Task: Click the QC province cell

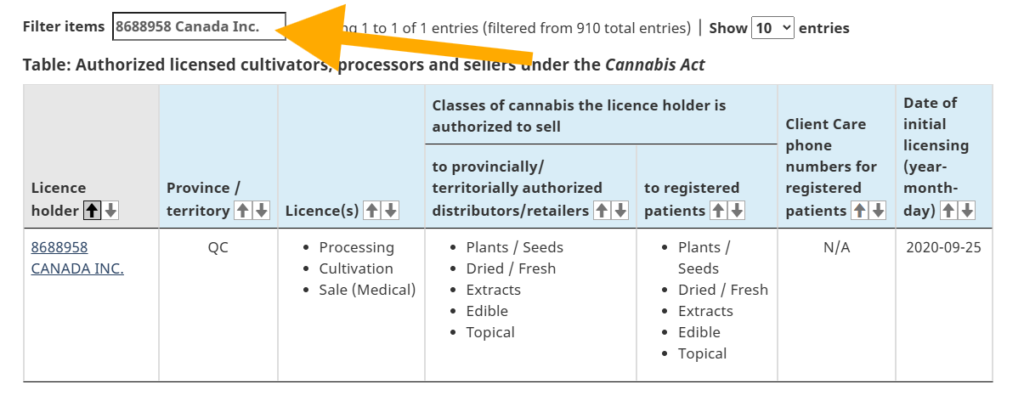Action: 218,248
